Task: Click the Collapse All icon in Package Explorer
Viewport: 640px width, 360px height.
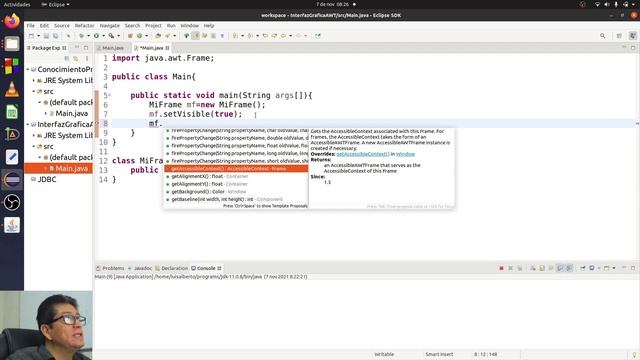Action: point(67,58)
